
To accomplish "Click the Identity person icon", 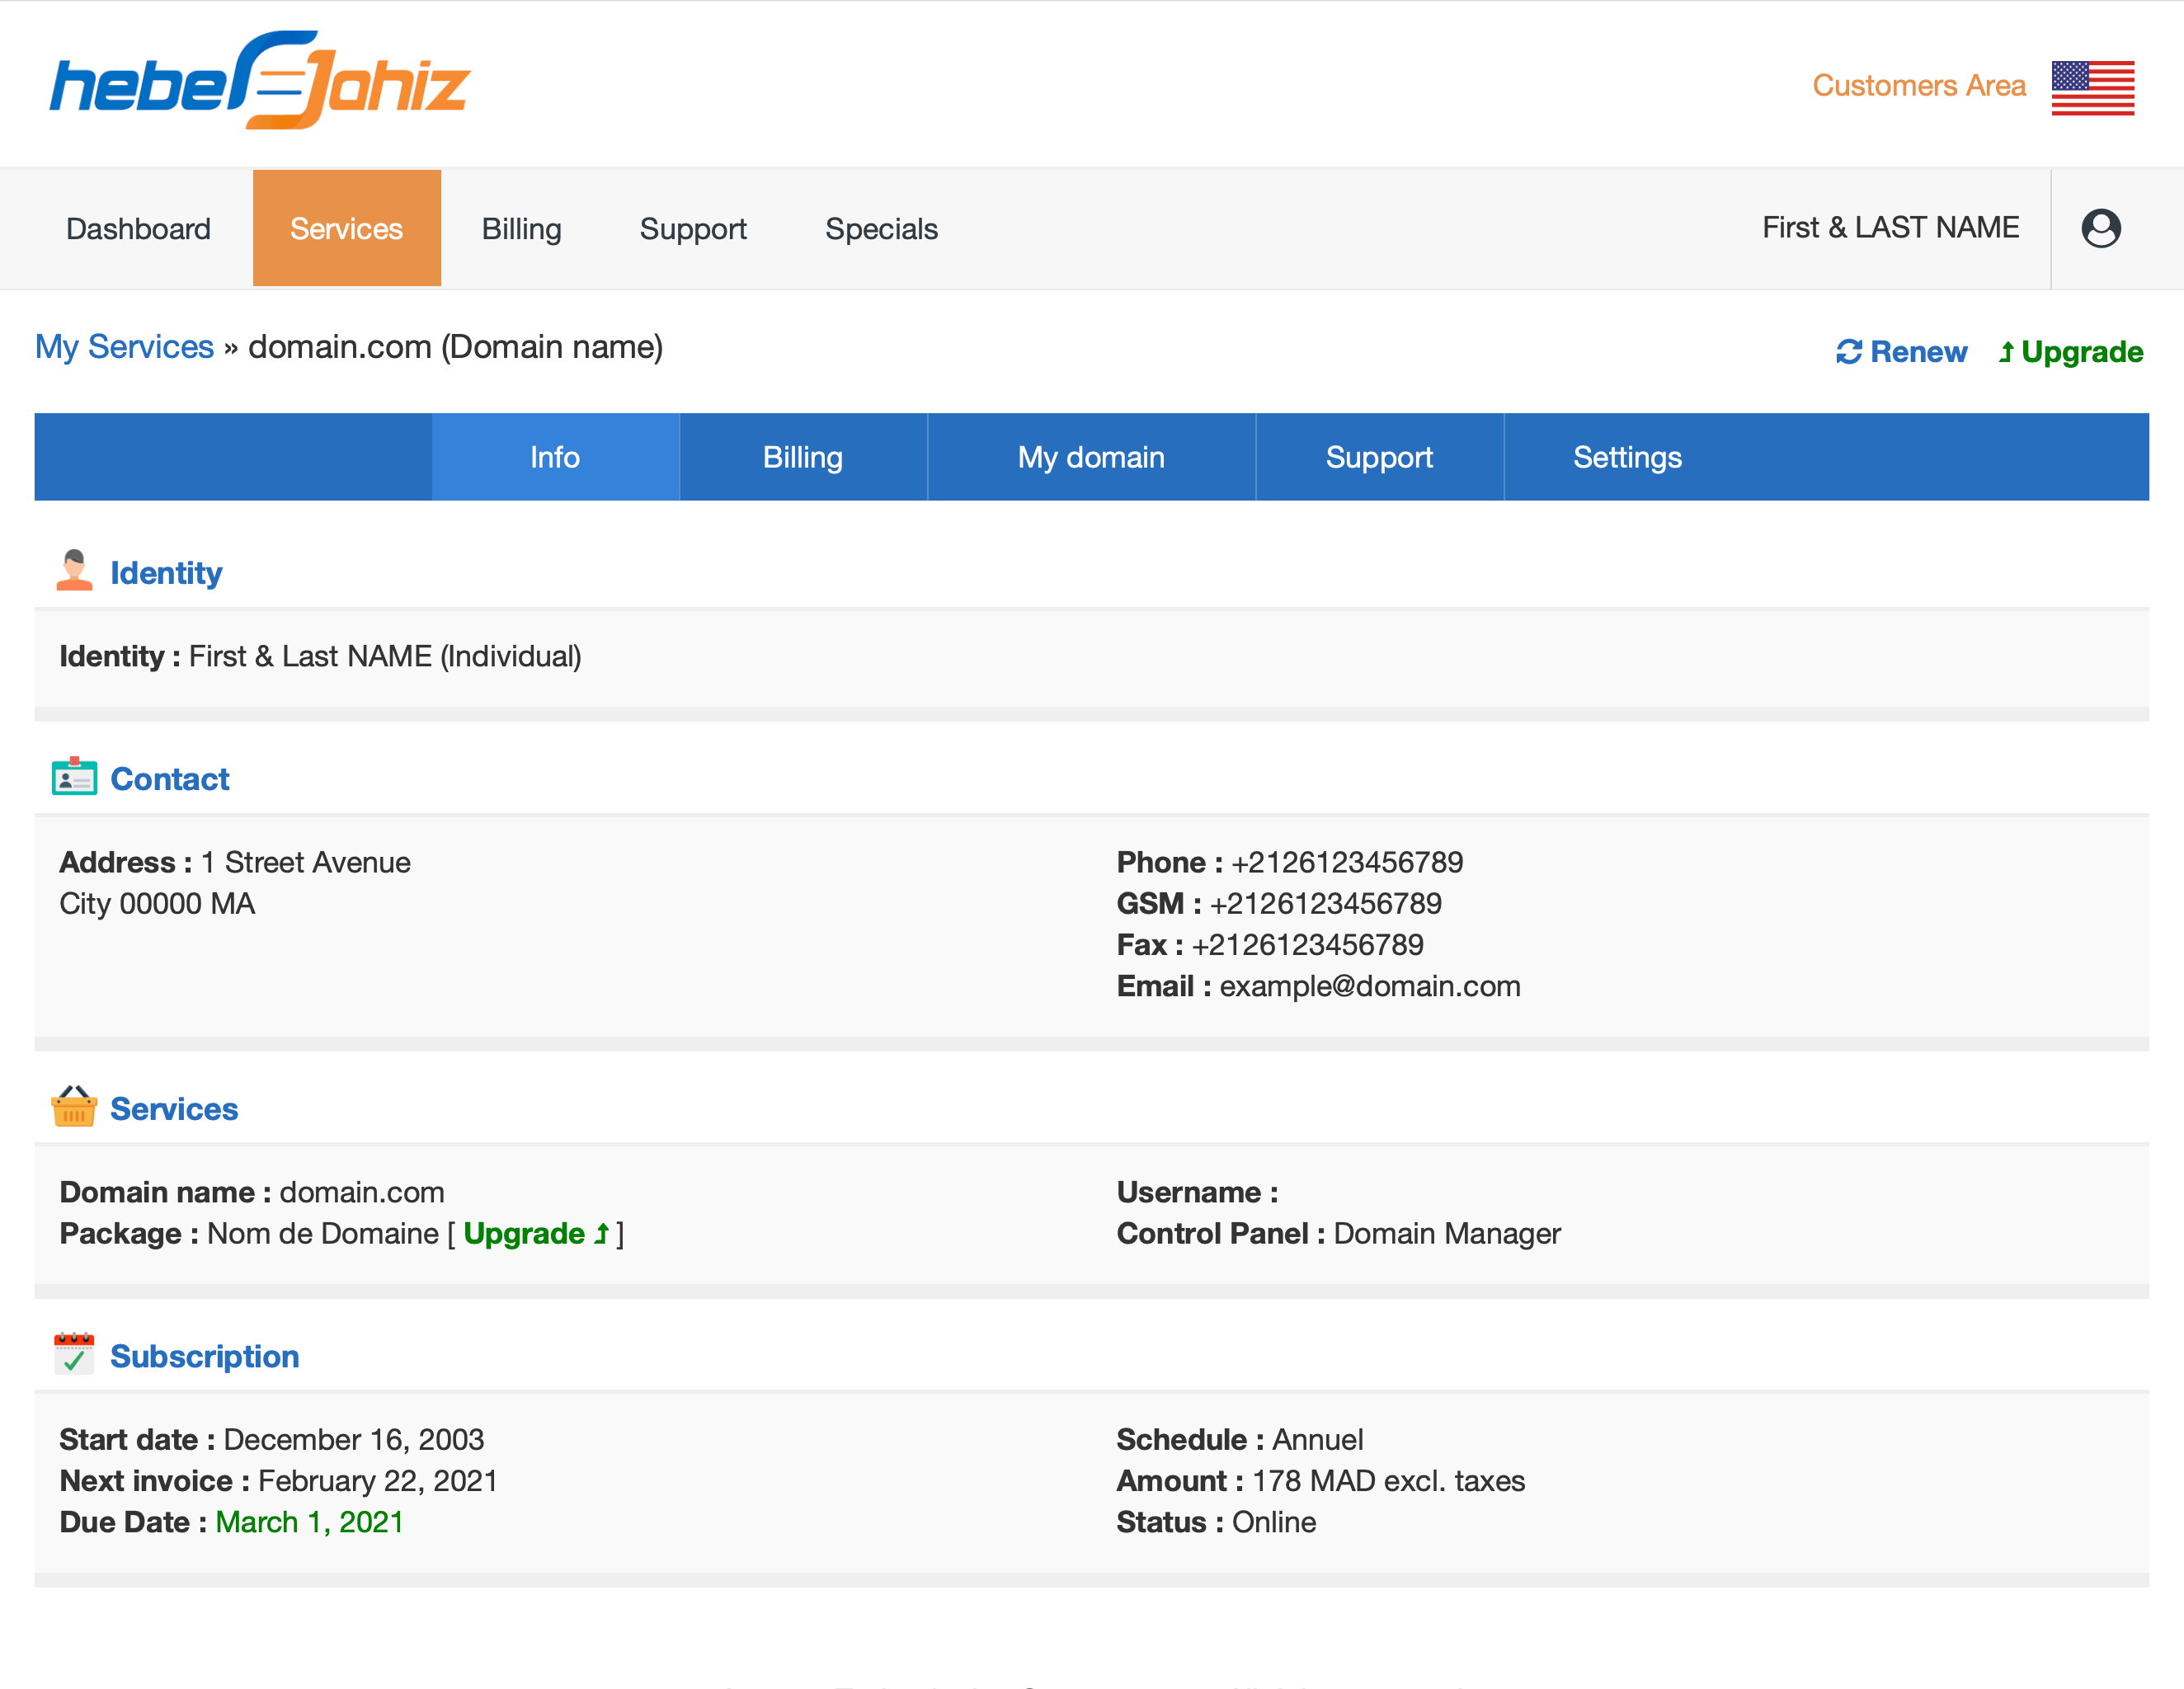I will 74,570.
